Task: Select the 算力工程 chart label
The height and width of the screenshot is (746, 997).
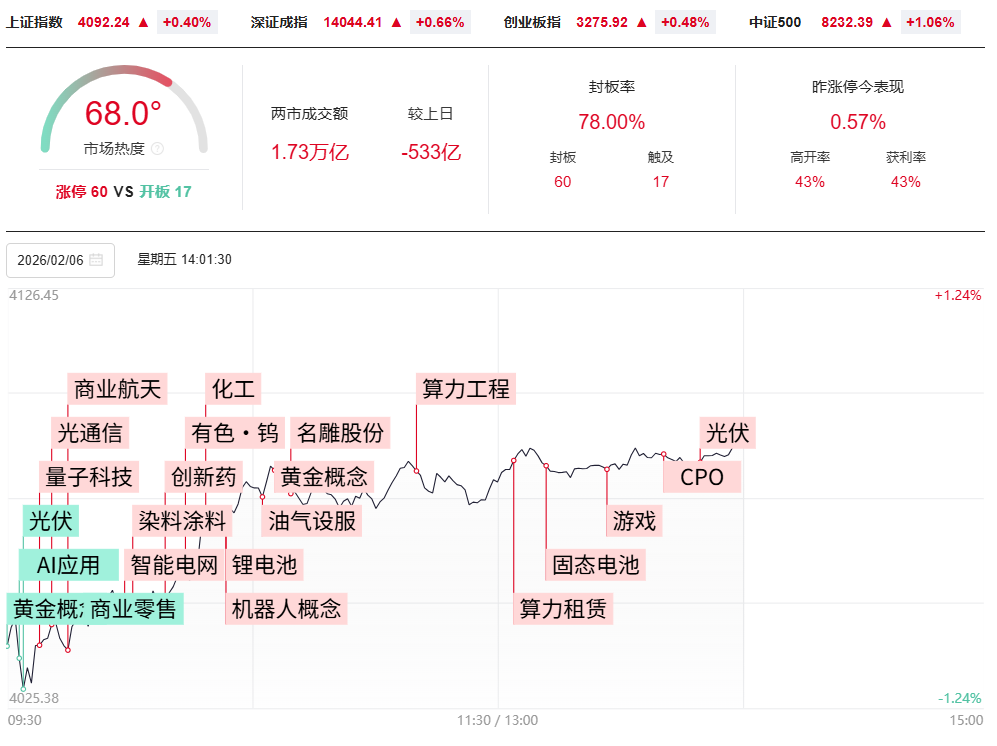Action: coord(466,389)
